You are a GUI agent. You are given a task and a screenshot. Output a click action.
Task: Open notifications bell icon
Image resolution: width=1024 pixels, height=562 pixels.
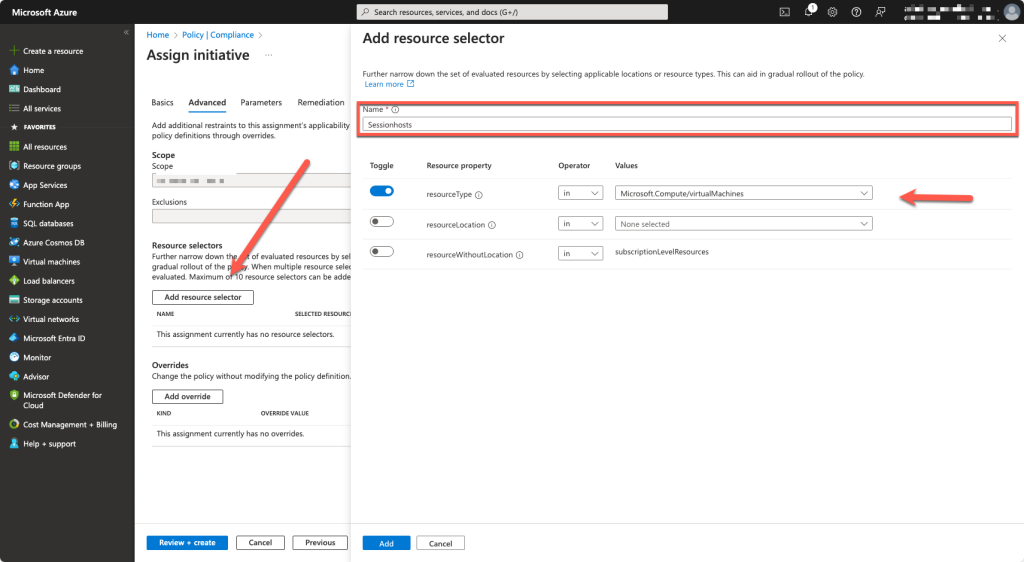[x=809, y=11]
